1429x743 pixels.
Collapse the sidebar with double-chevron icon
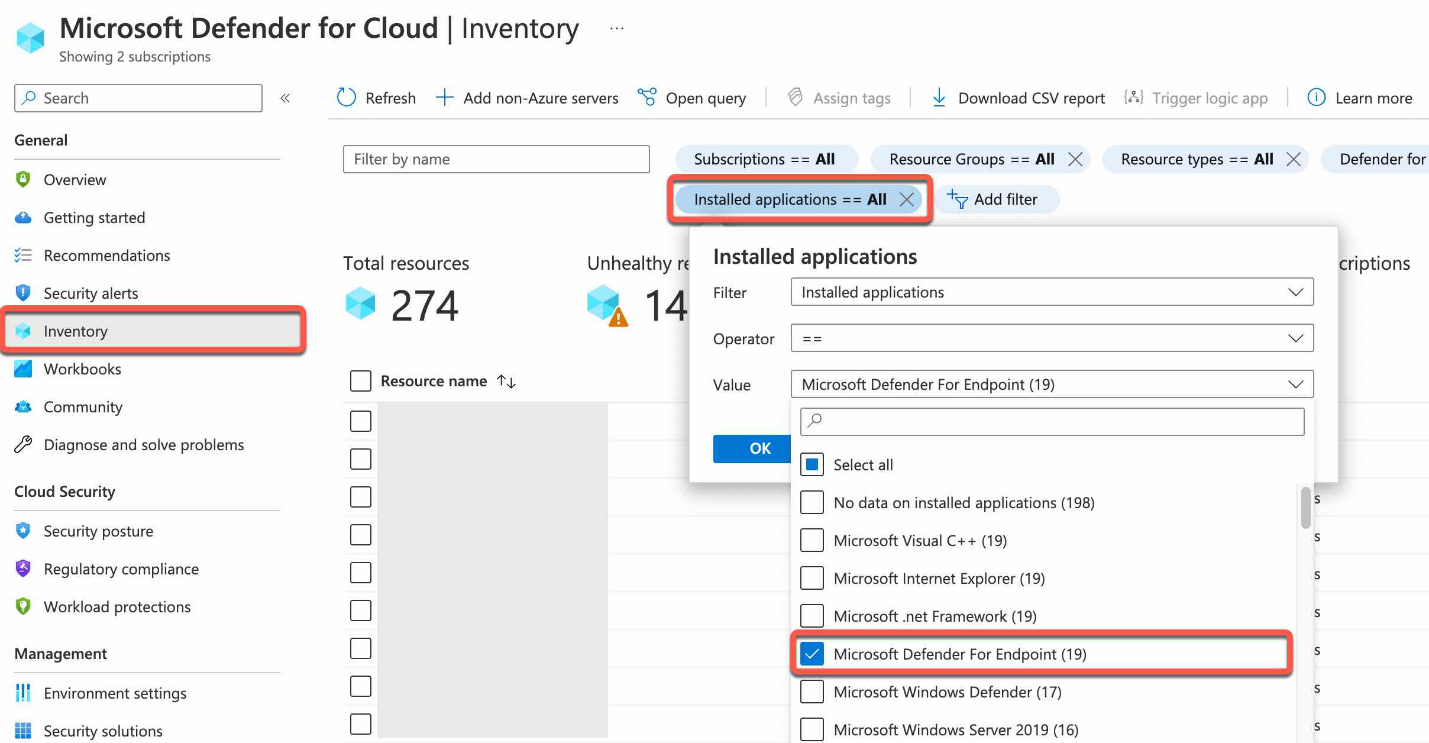pyautogui.click(x=285, y=98)
